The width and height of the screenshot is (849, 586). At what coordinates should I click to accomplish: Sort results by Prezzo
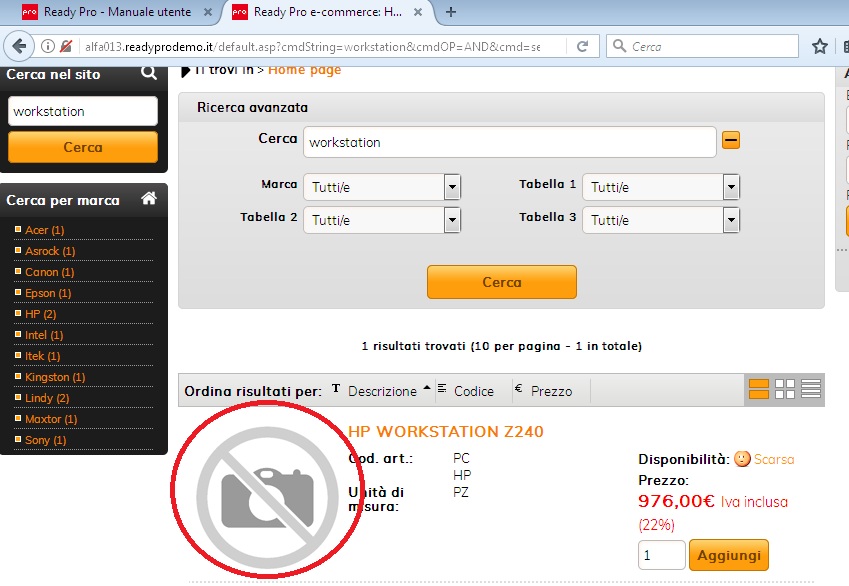click(x=551, y=391)
